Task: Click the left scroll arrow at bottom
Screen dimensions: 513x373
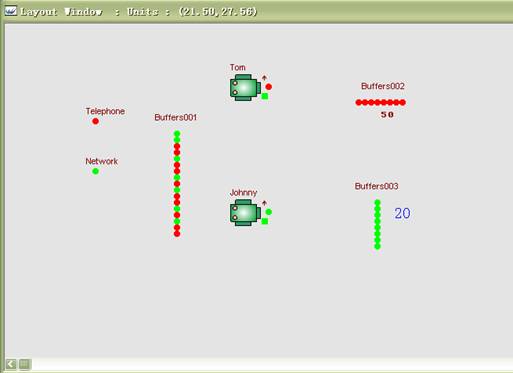Action: (11, 364)
